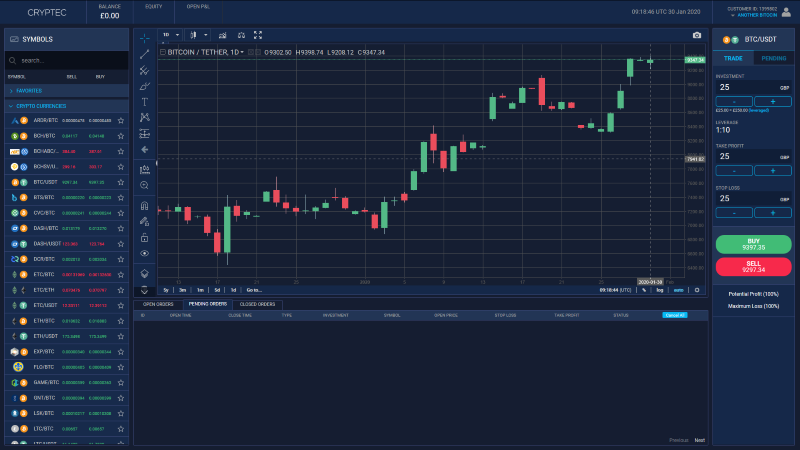The height and width of the screenshot is (450, 800).
Task: Select the measure ruler tool
Action: pos(145,169)
